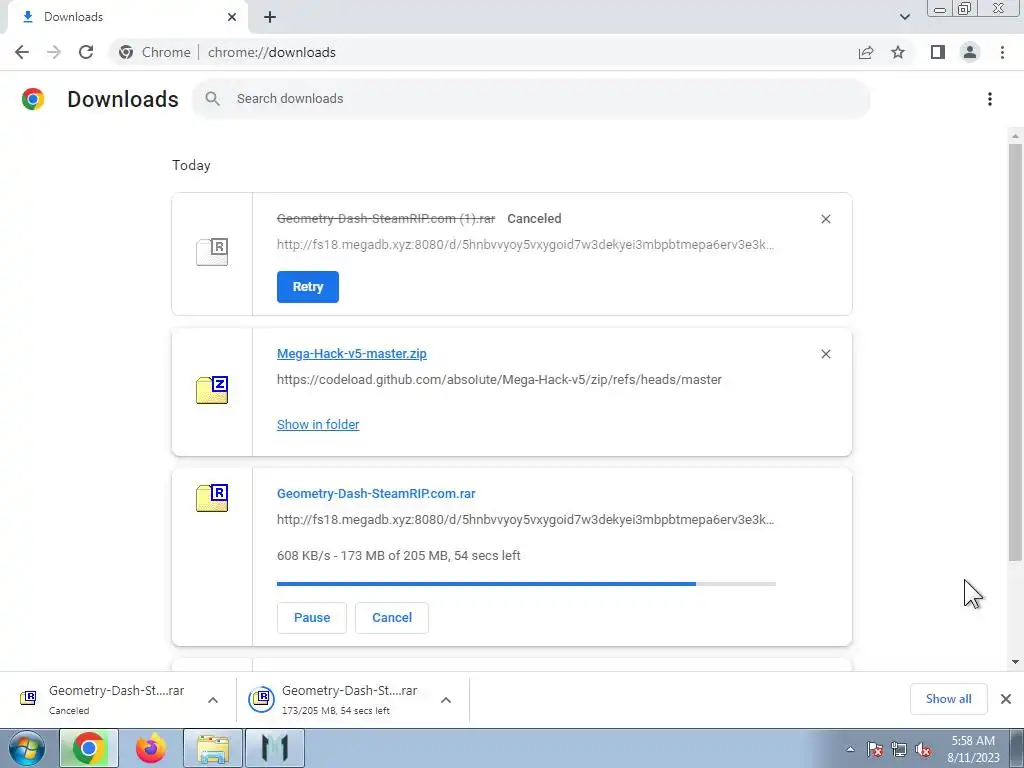Show hidden system tray icons
Screen dimensions: 1024x768
(850, 750)
